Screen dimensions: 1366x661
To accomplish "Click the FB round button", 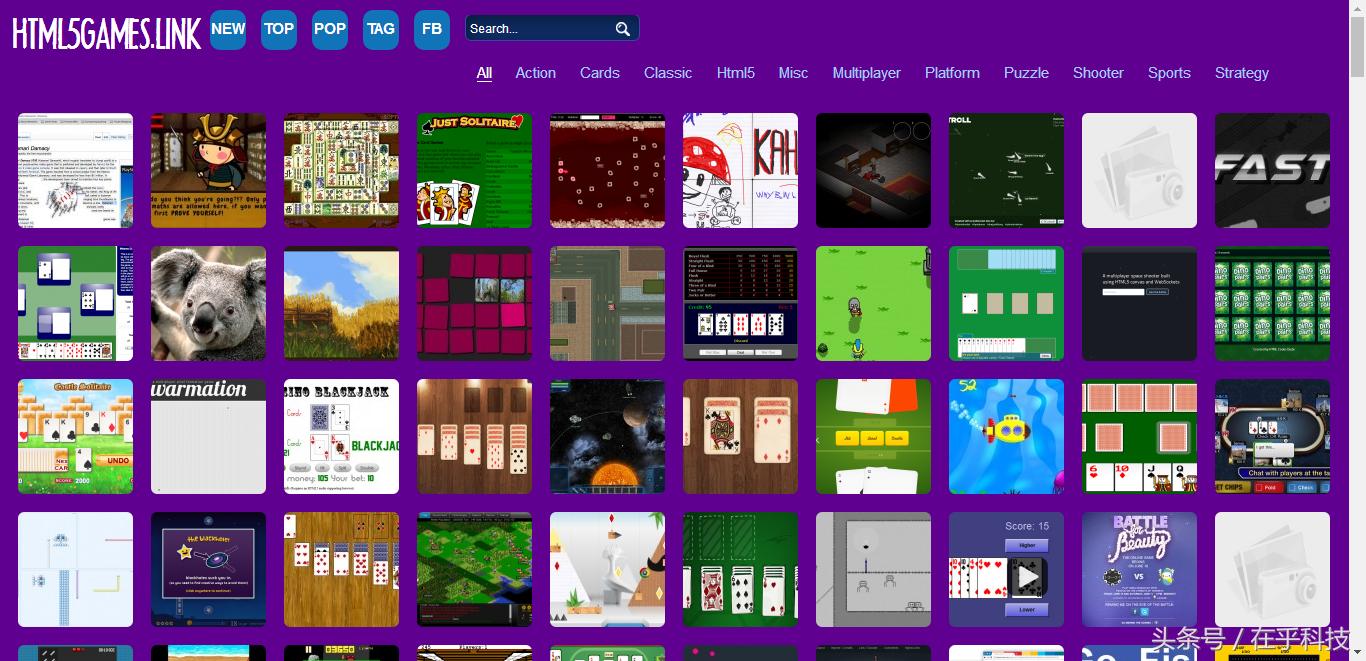I will 432,29.
